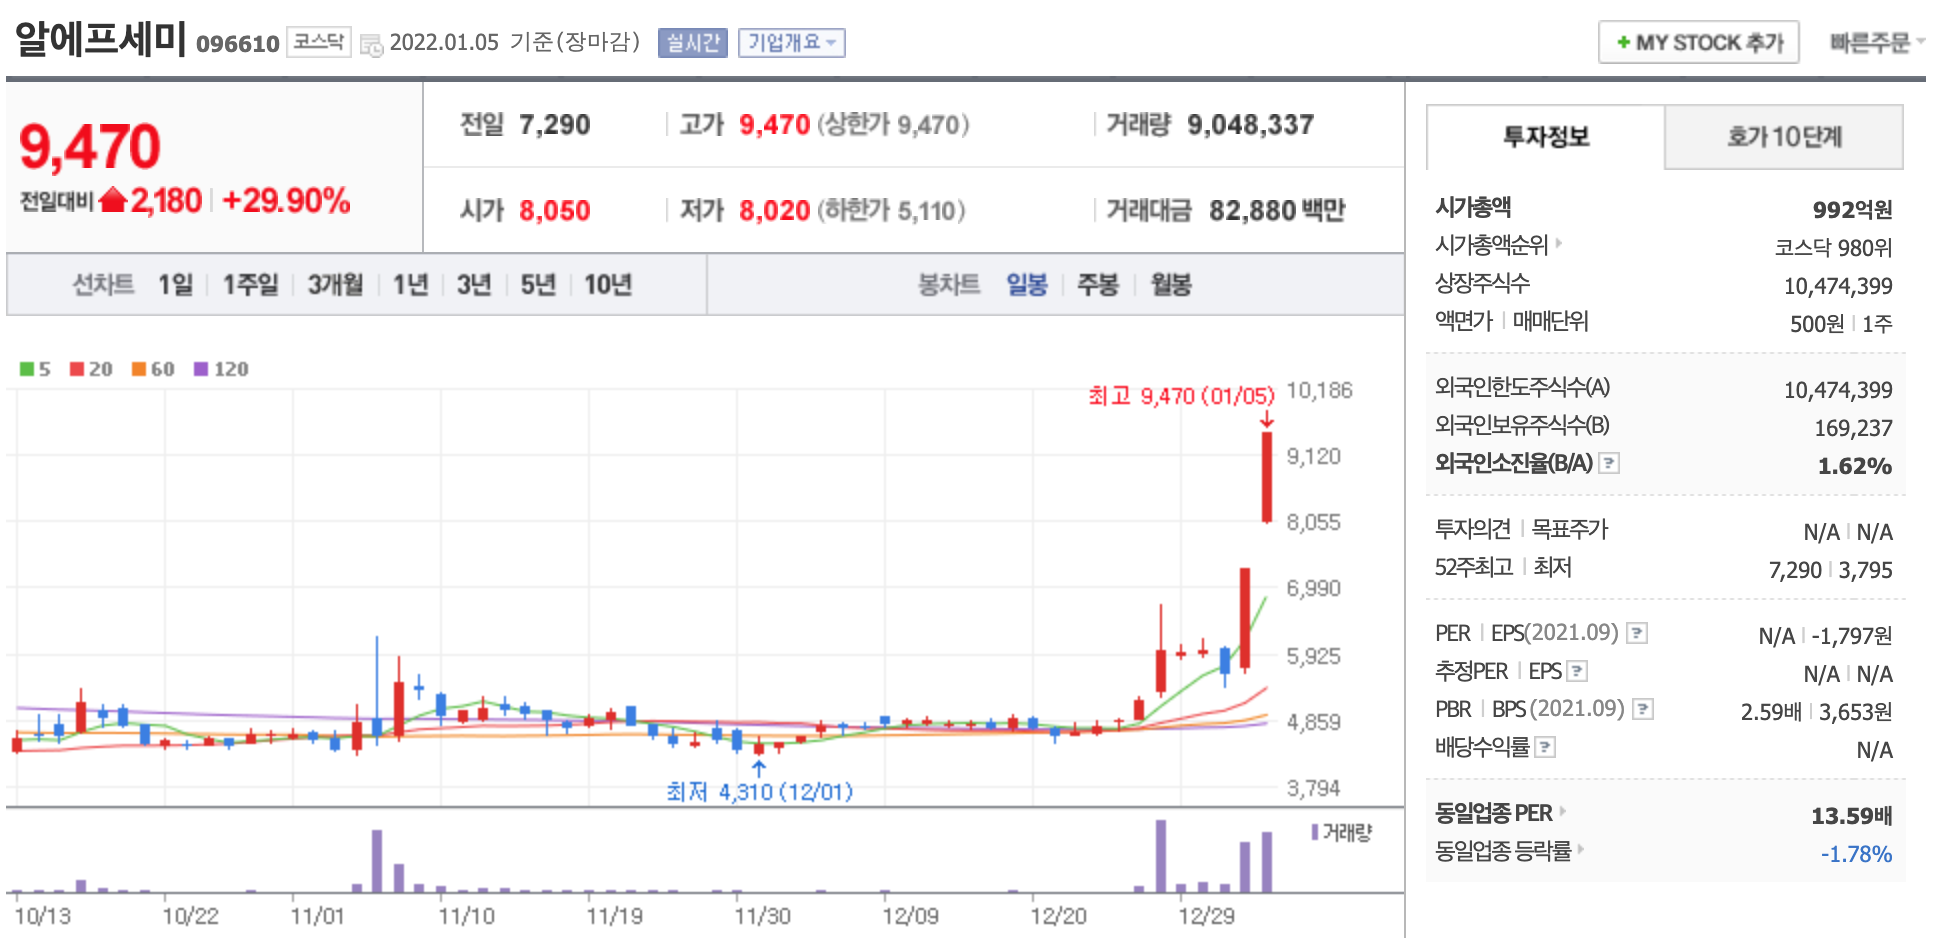Screen dimensions: 1938x938
Task: Select the 주봉 candlestick chart
Action: (1097, 285)
